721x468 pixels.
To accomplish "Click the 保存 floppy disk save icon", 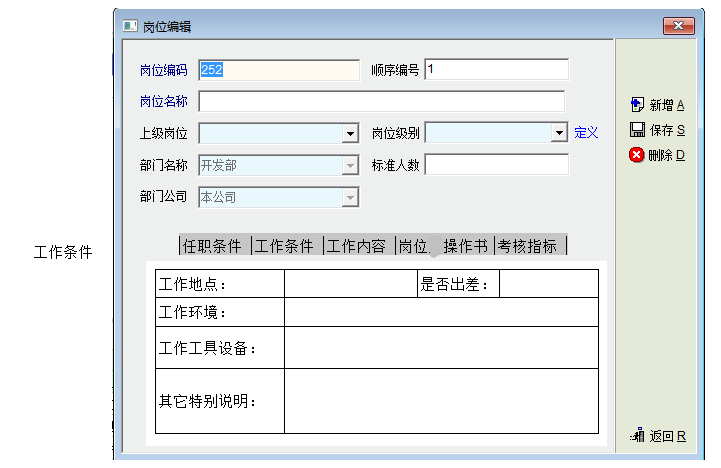I will pyautogui.click(x=636, y=130).
